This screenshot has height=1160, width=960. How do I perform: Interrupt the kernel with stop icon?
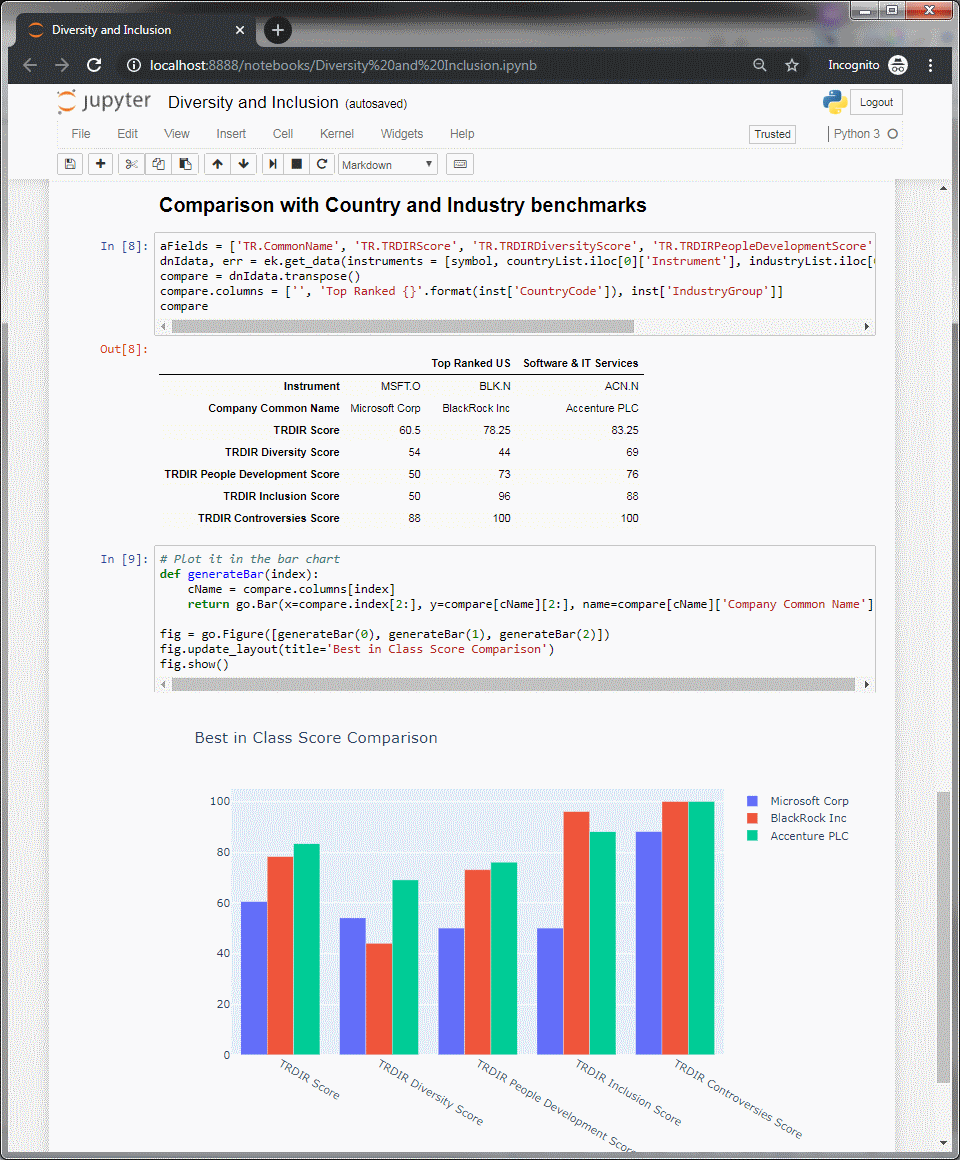tap(297, 164)
